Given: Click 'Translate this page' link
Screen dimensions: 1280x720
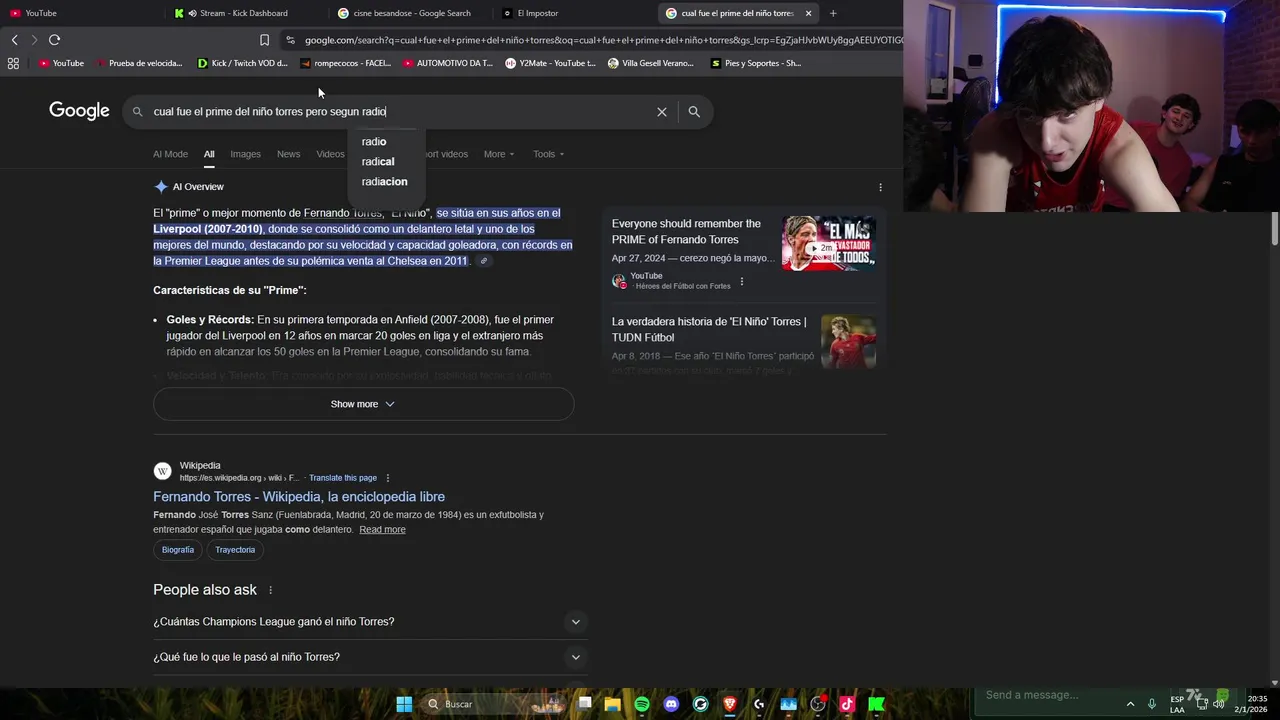Looking at the screenshot, I should 343,478.
